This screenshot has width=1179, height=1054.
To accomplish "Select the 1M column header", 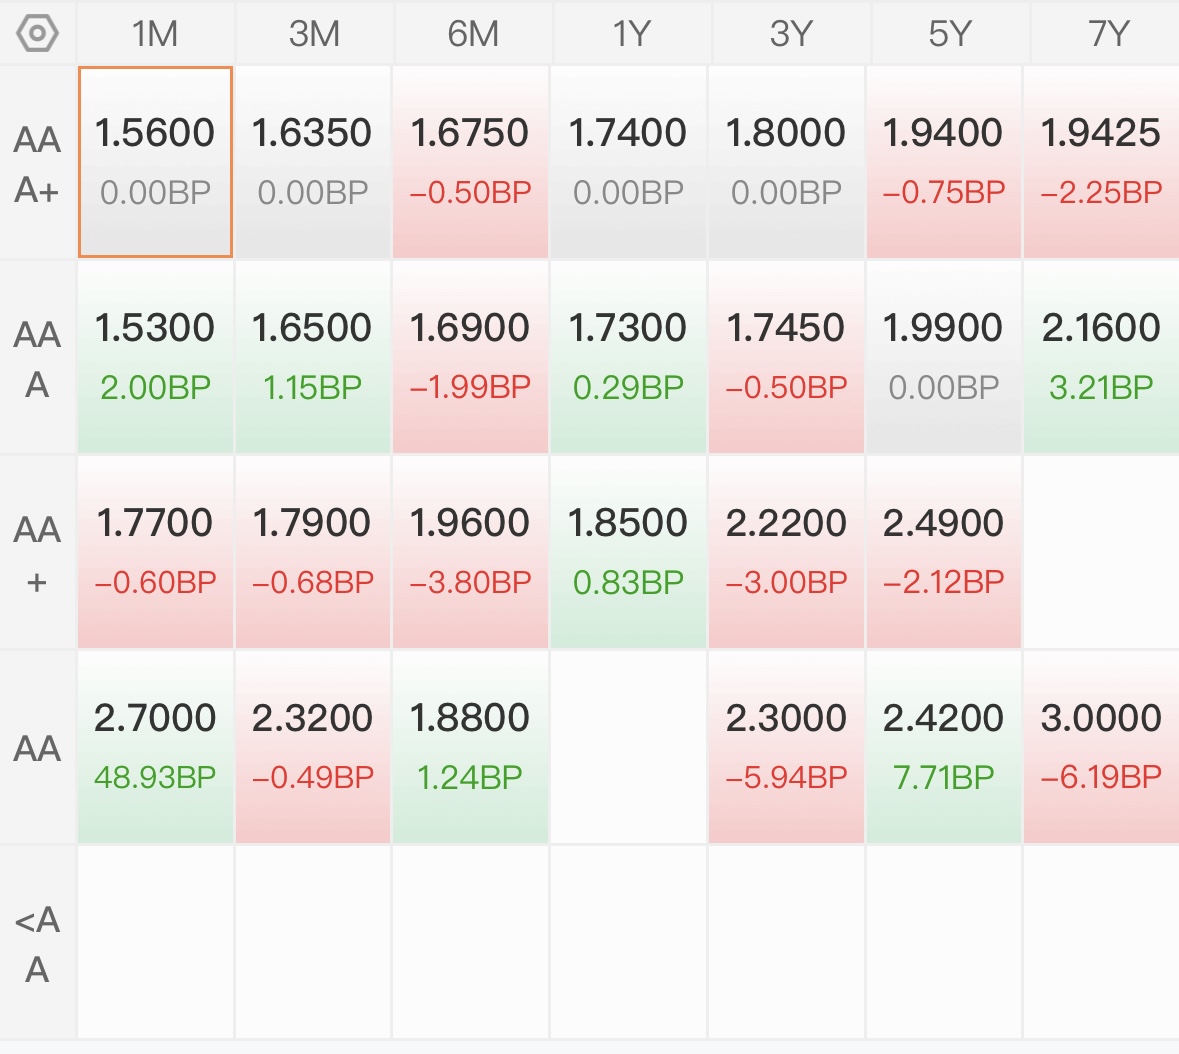I will pyautogui.click(x=155, y=34).
